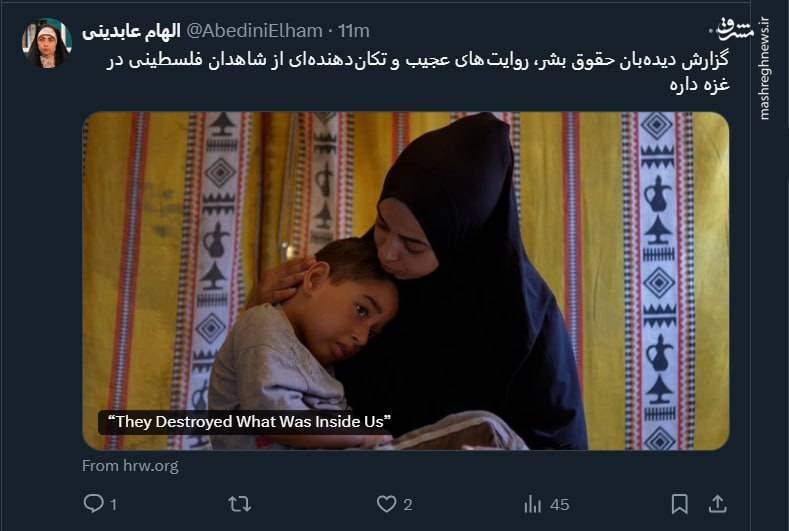Click the like count number 2
789x531 pixels.
[408, 504]
